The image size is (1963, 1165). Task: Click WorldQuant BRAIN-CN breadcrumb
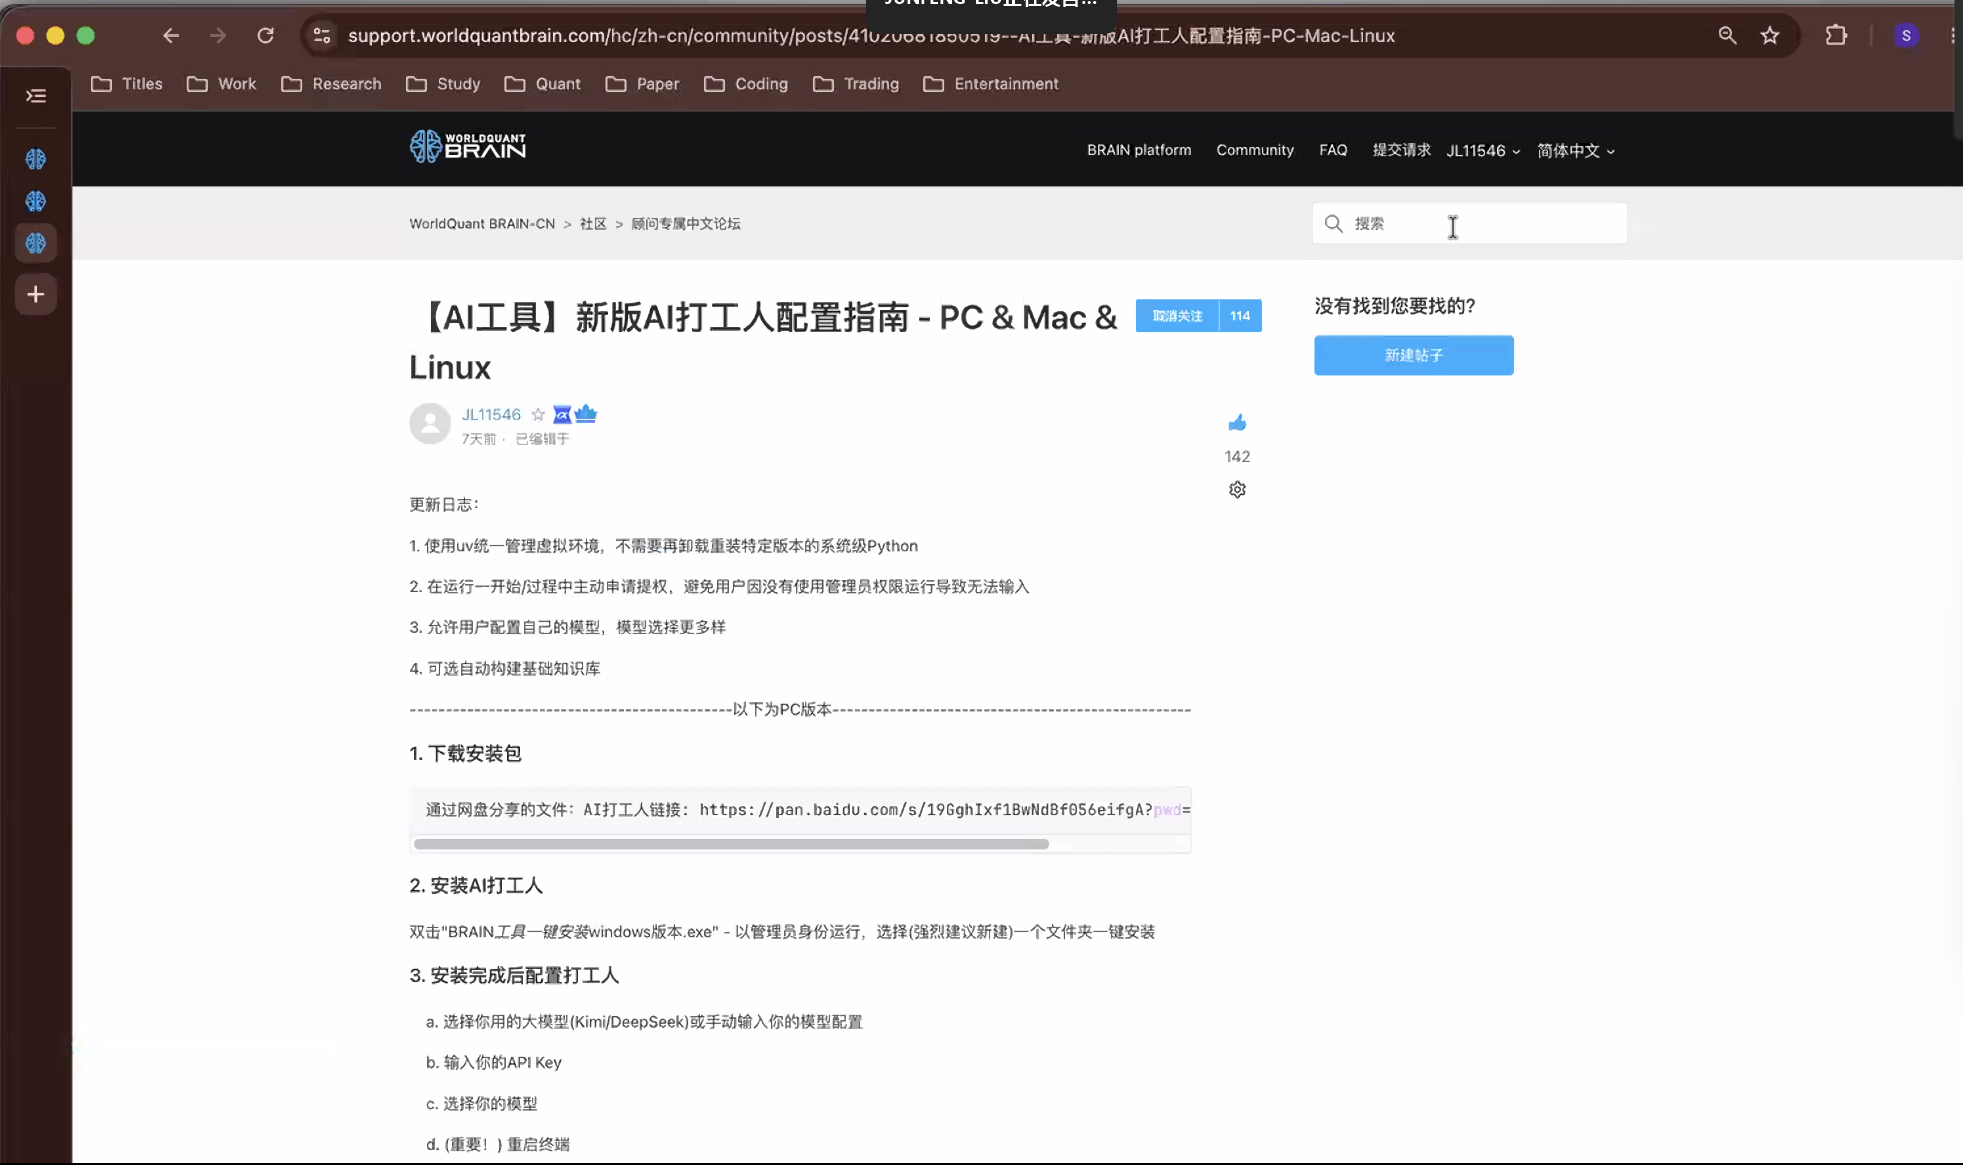(482, 224)
